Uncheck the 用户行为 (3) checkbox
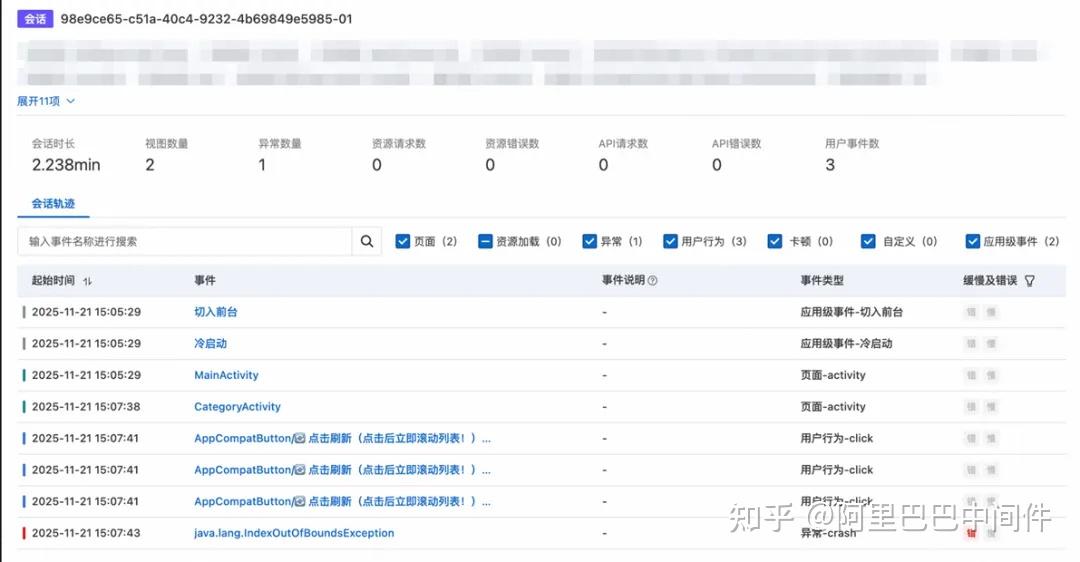This screenshot has width=1080, height=562. [x=670, y=241]
